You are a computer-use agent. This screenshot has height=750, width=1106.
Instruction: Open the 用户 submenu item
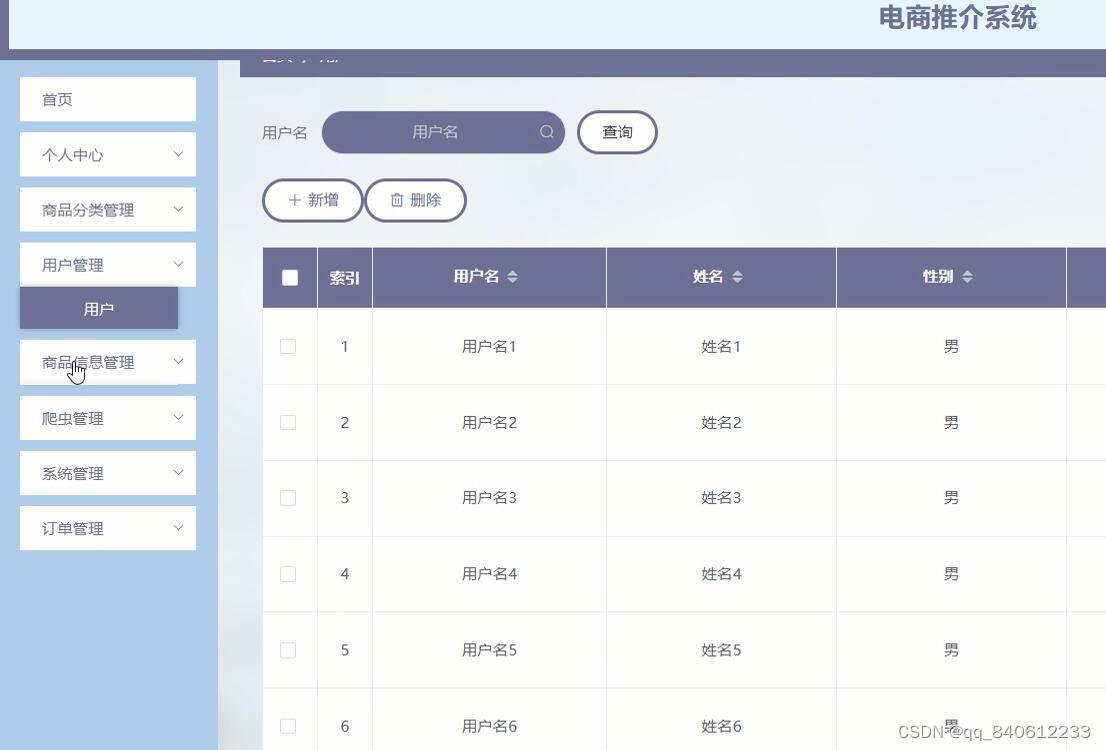click(99, 308)
